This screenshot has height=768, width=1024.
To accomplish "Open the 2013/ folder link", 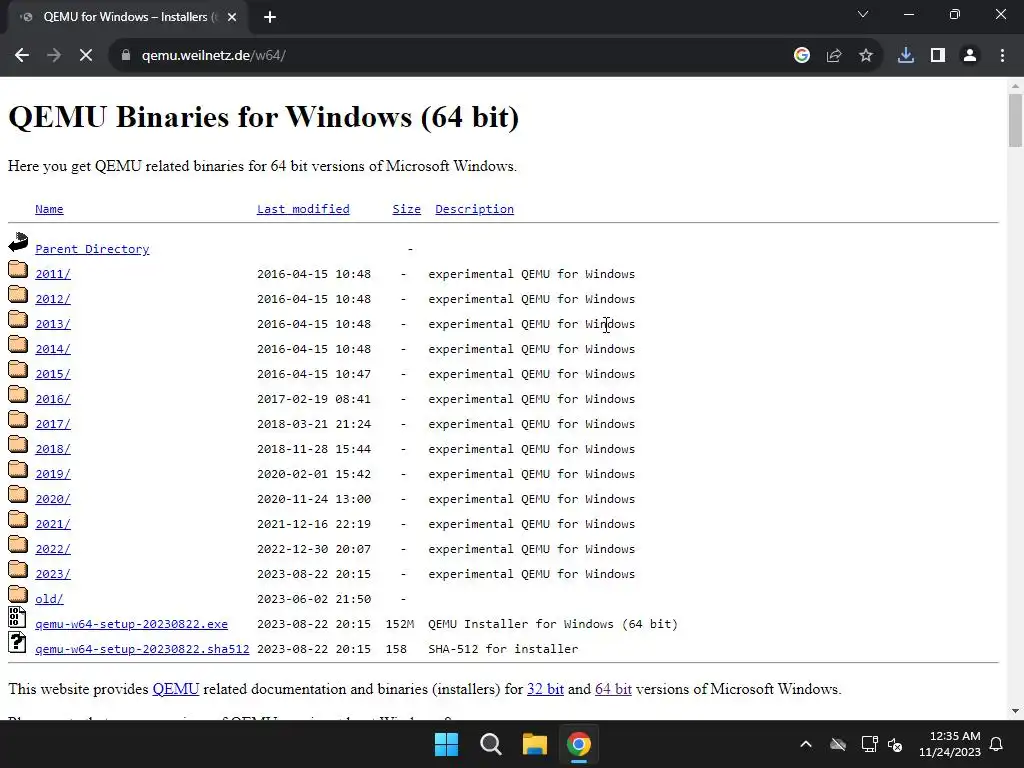I will tap(53, 324).
